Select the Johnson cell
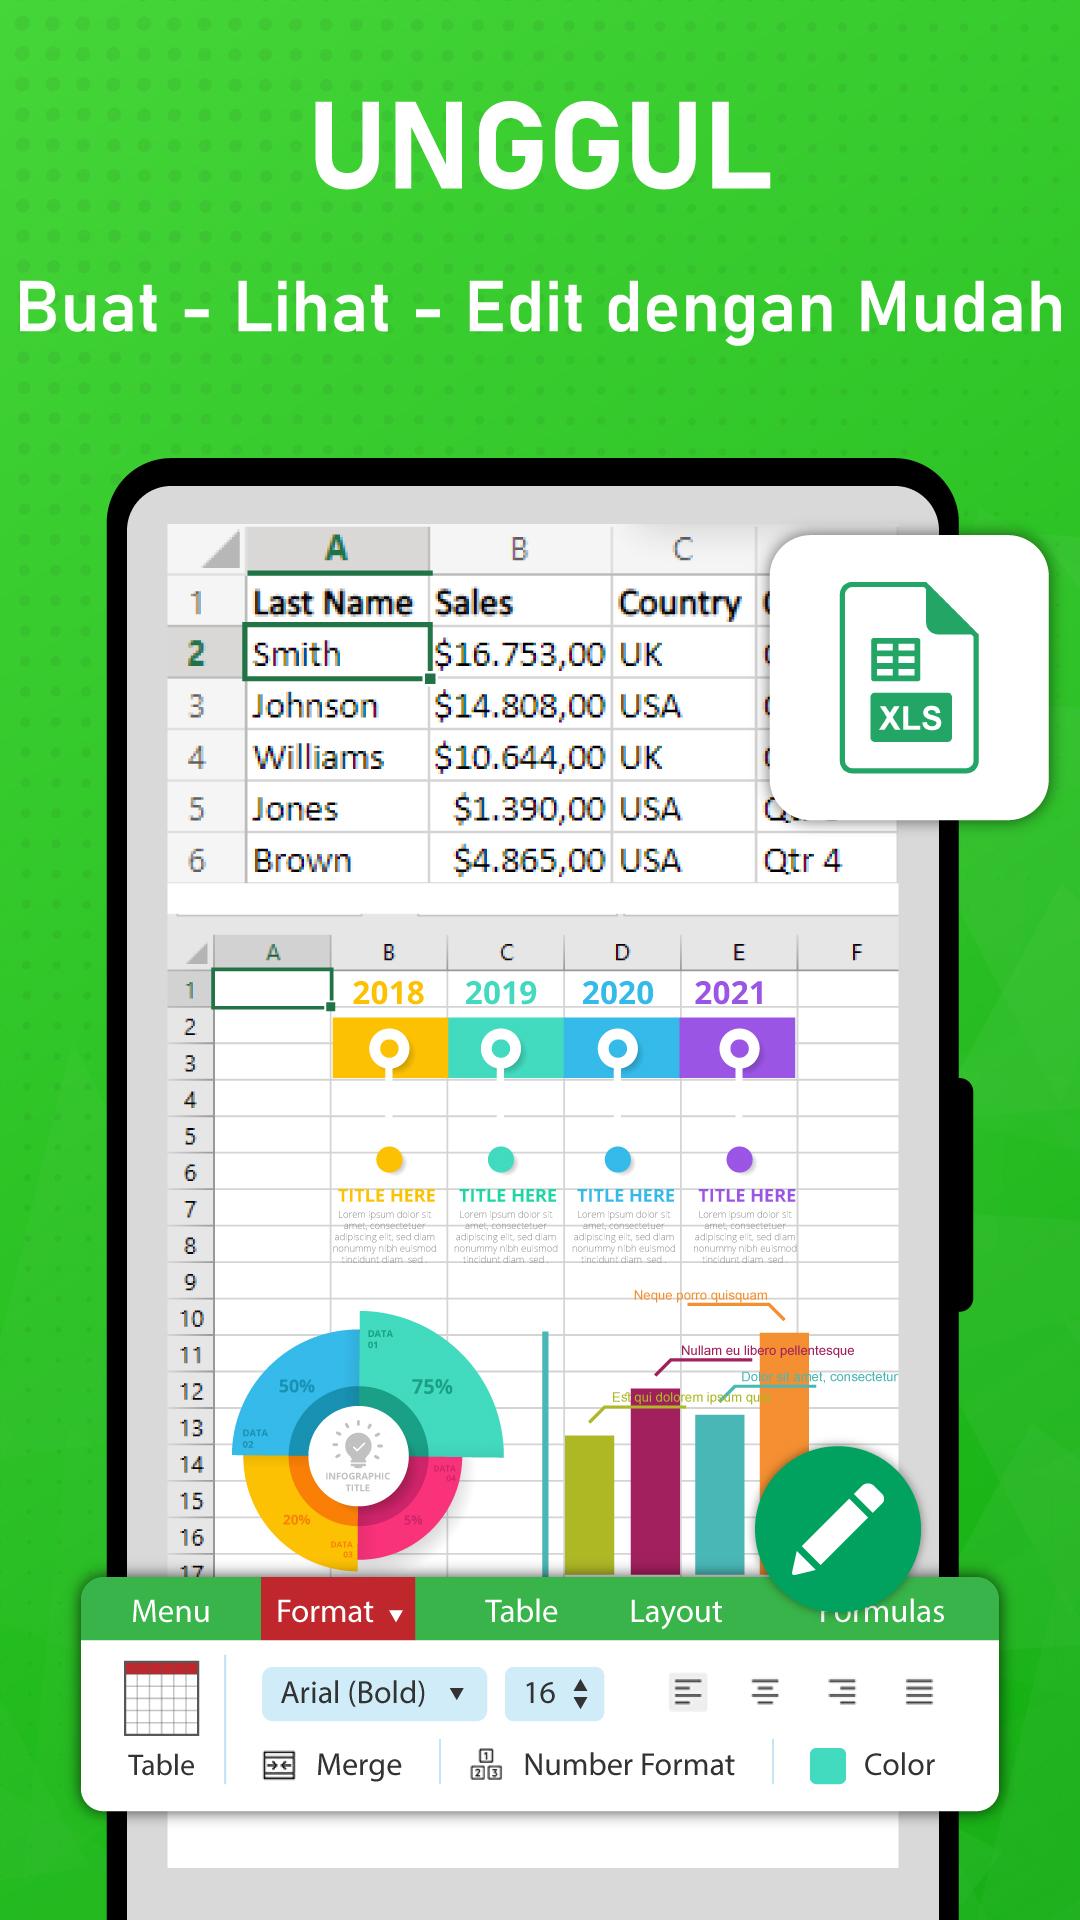1080x1920 pixels. [338, 705]
